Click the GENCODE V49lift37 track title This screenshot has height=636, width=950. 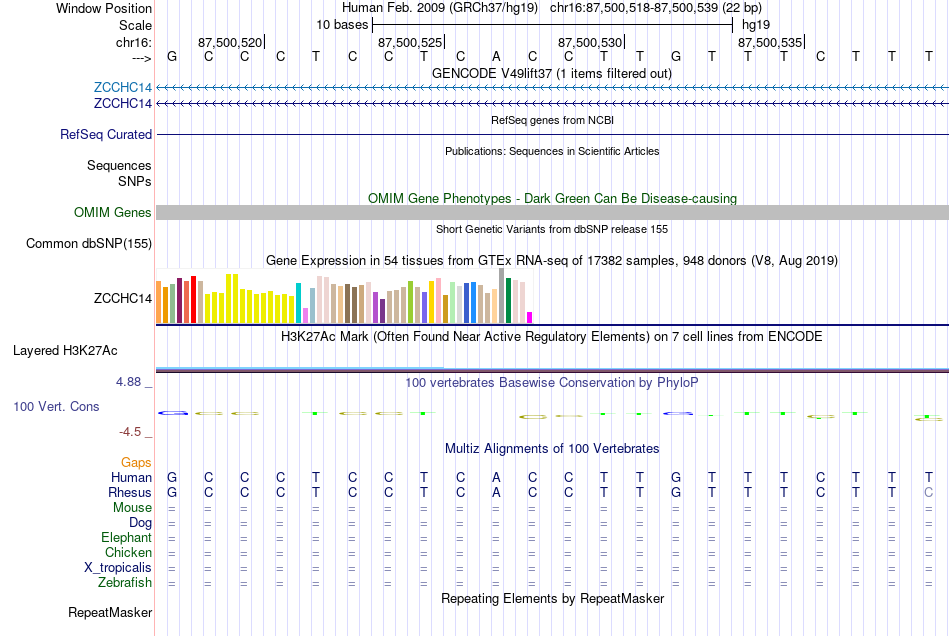coord(552,73)
